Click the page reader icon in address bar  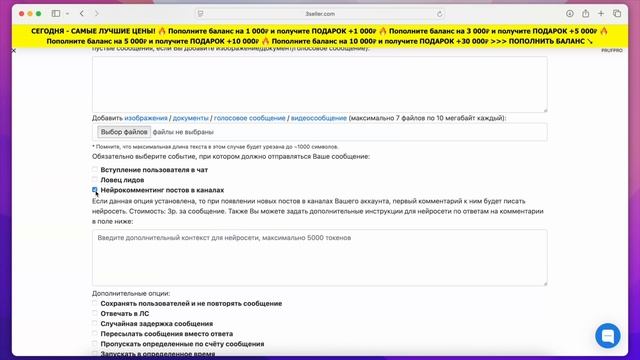[200, 14]
